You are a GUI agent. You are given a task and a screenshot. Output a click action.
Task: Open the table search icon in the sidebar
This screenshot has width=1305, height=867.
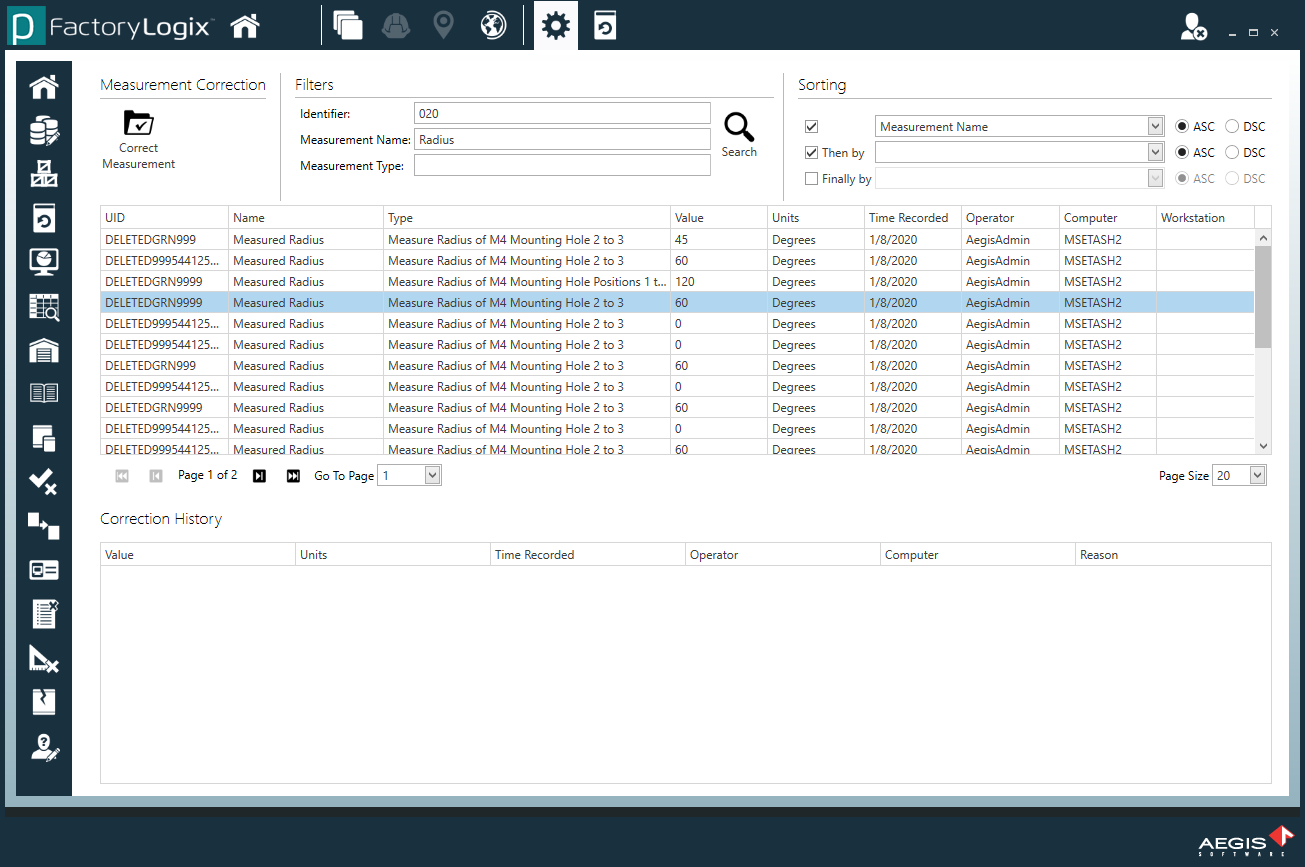coord(43,306)
